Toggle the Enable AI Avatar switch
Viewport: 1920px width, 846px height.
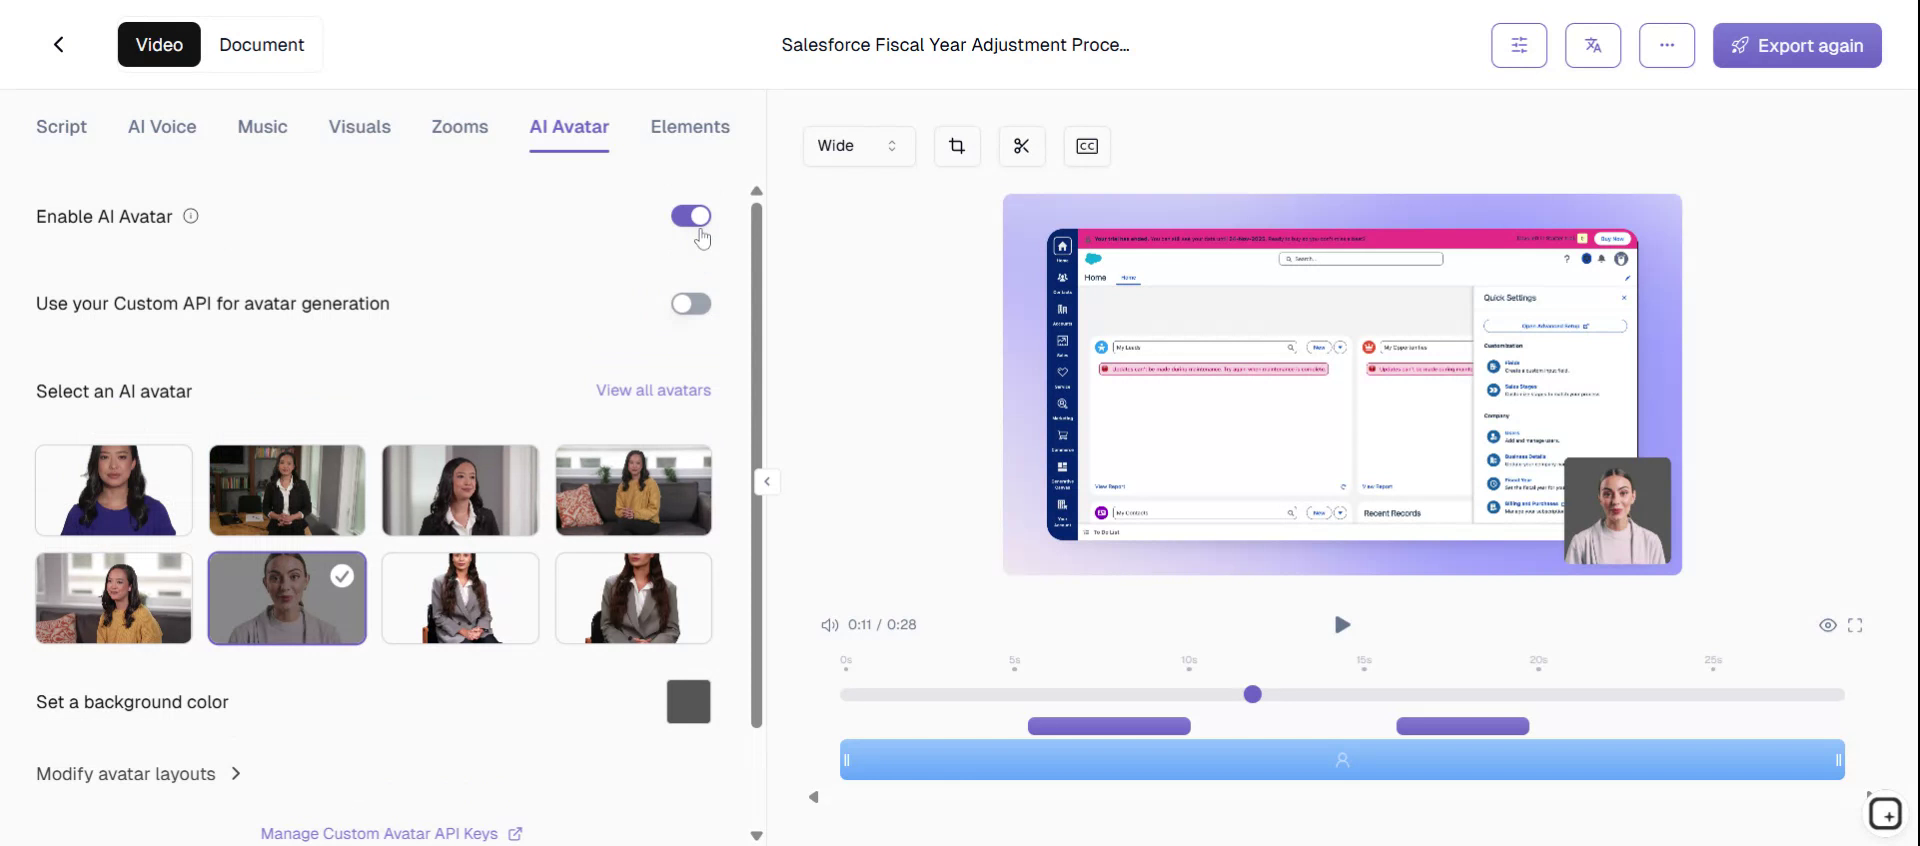691,216
